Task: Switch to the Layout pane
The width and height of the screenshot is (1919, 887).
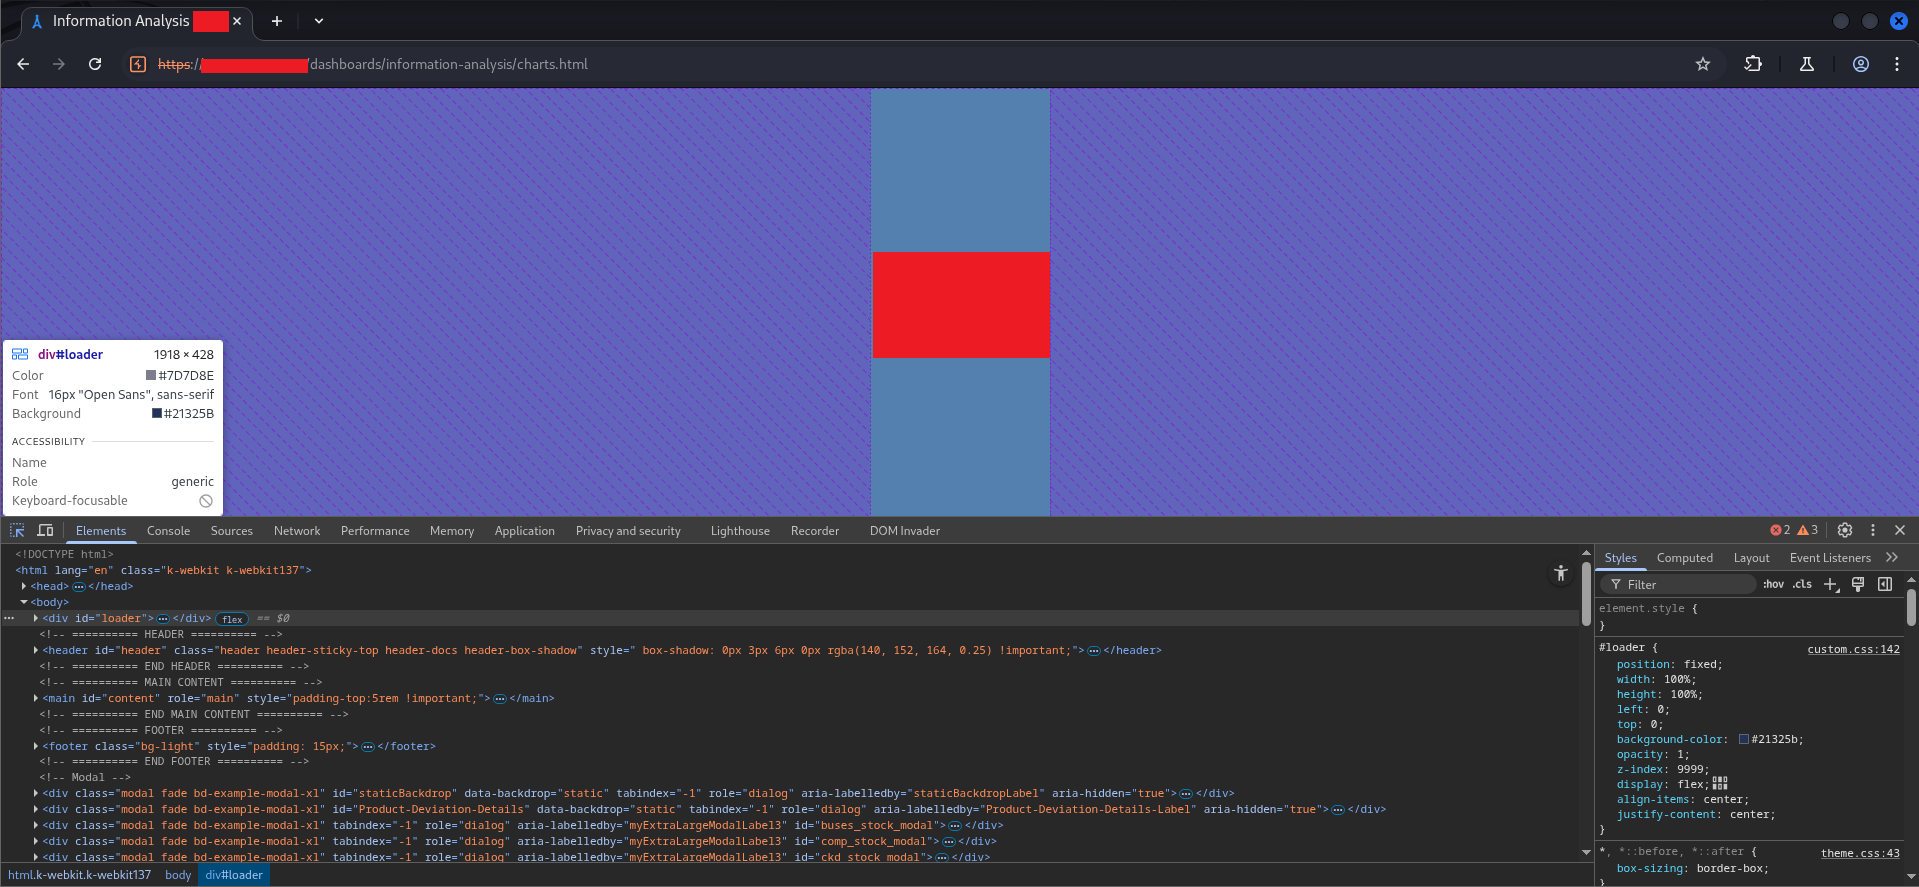Action: pyautogui.click(x=1751, y=558)
